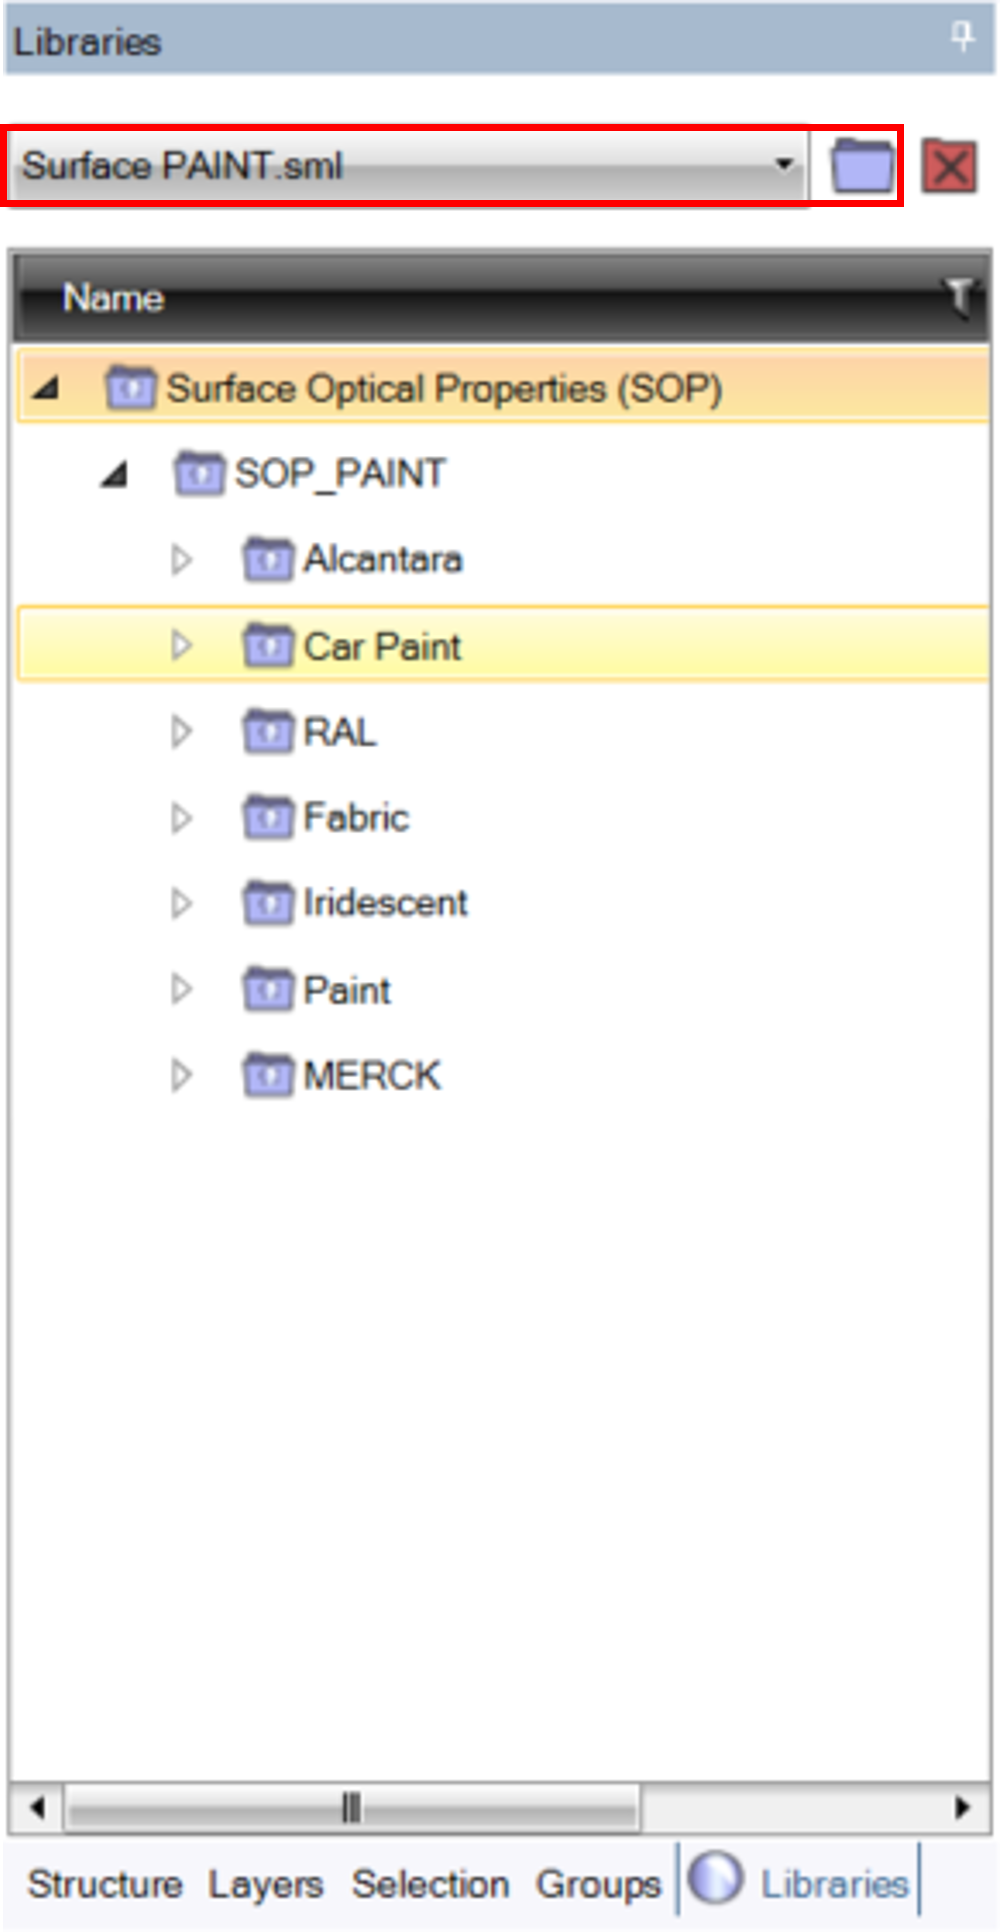
Task: Expand the Car Paint folder
Action: (181, 645)
